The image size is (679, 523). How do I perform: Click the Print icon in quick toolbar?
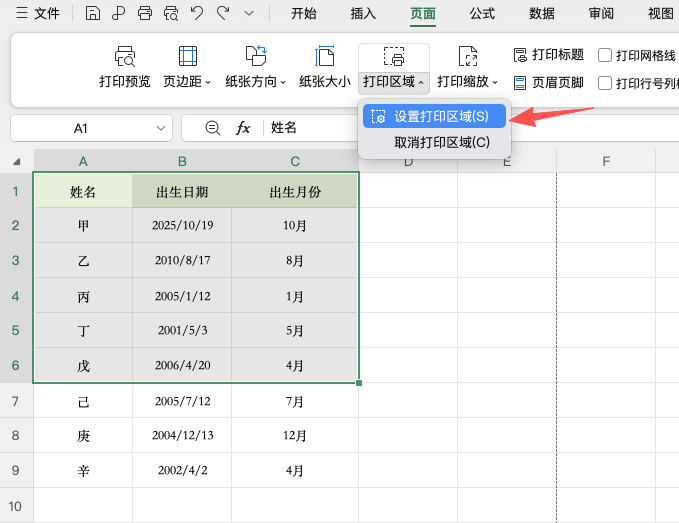point(145,13)
